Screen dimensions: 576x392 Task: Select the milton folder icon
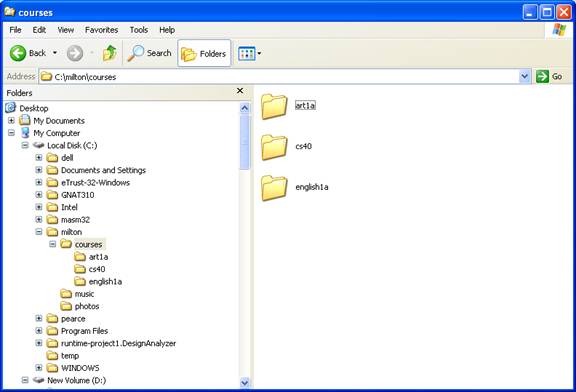coord(53,232)
